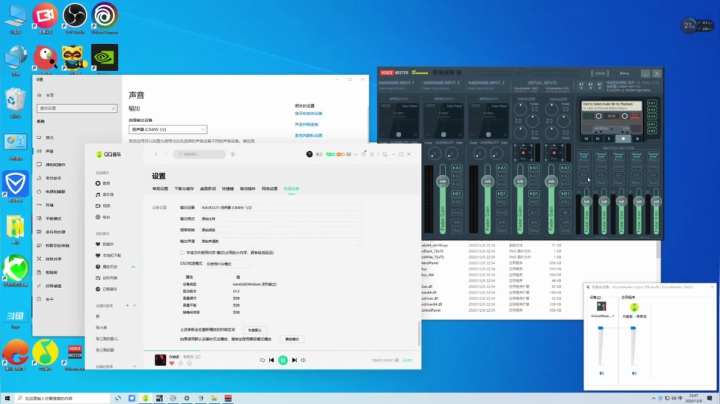Viewport: 720px width, 404px height.
Task: Switch to desktop lyrics settings tab
Action: click(x=208, y=189)
